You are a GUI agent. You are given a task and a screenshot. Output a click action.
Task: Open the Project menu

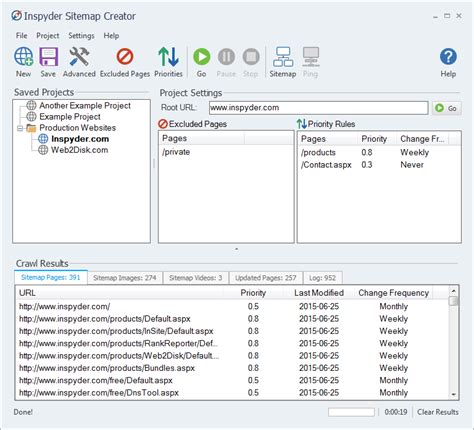click(x=48, y=36)
